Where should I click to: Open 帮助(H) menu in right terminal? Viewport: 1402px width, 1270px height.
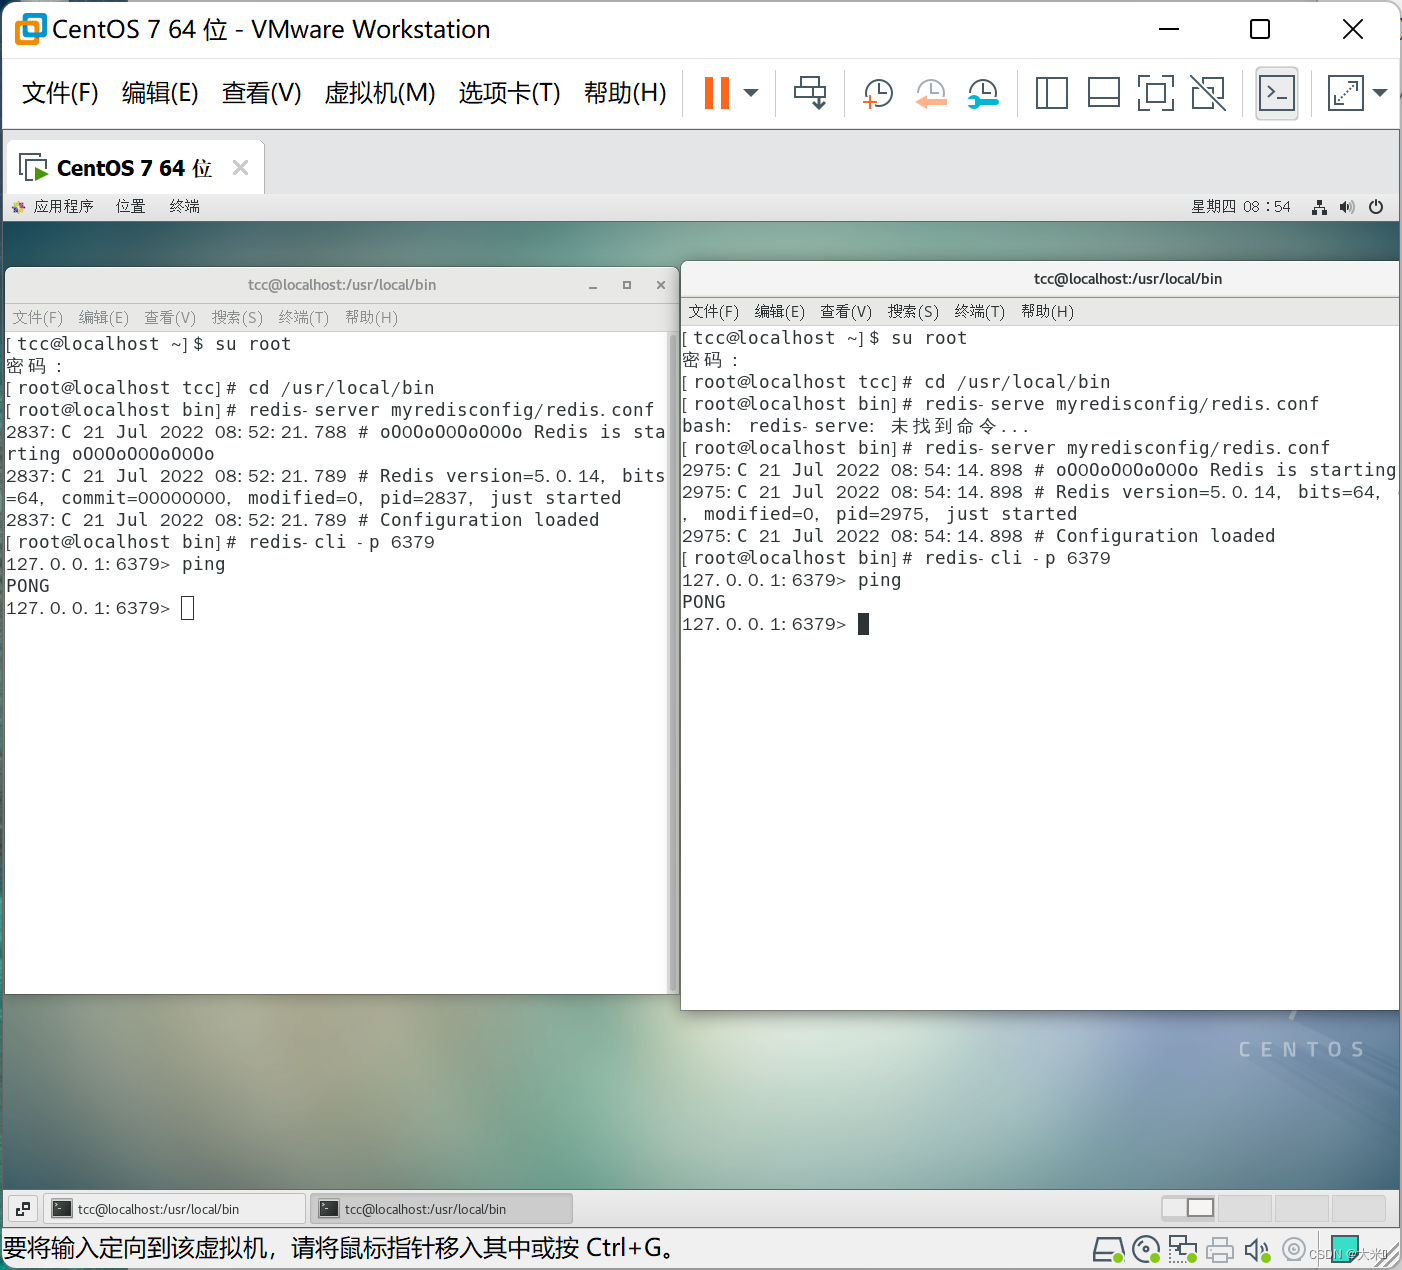[1047, 312]
